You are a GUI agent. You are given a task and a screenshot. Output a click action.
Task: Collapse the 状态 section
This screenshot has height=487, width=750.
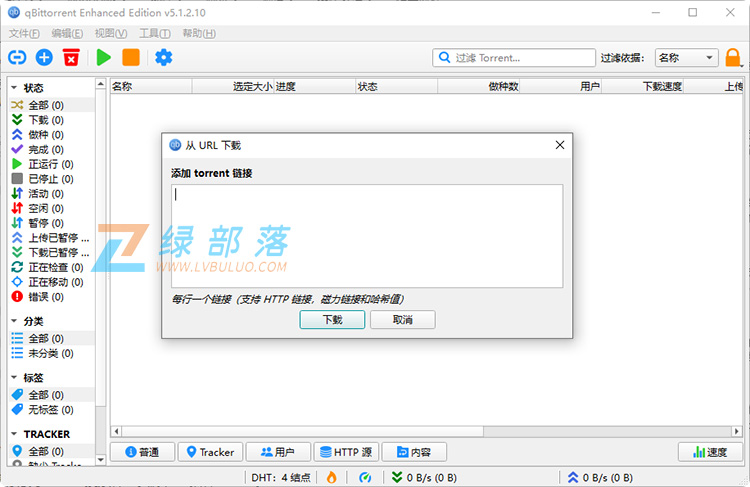[14, 88]
